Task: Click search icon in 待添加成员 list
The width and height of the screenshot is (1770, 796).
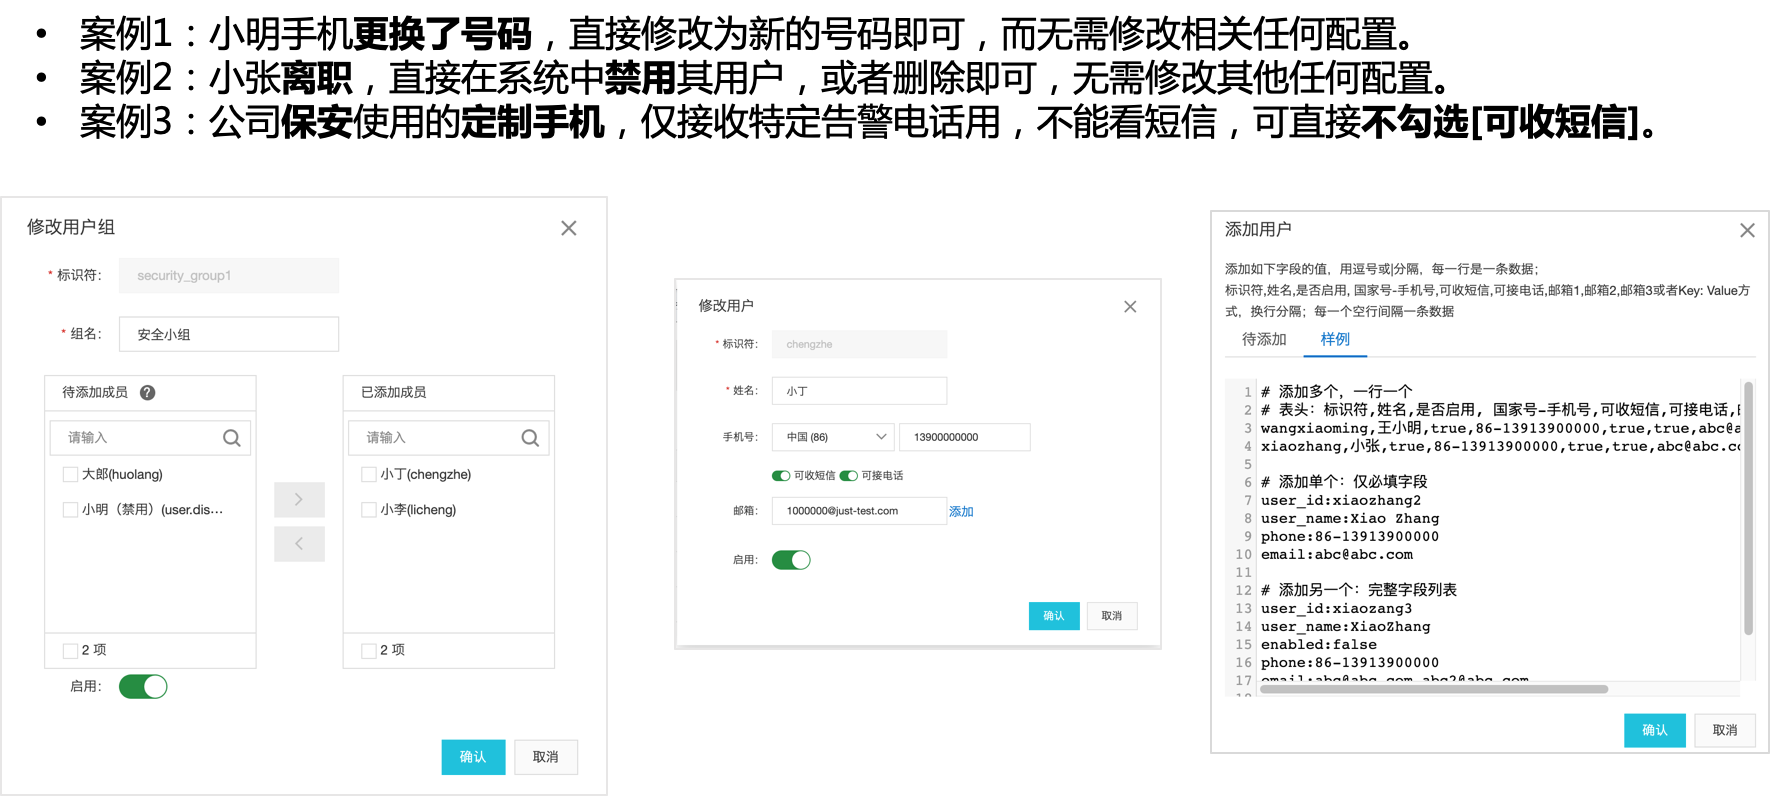Action: pyautogui.click(x=231, y=437)
